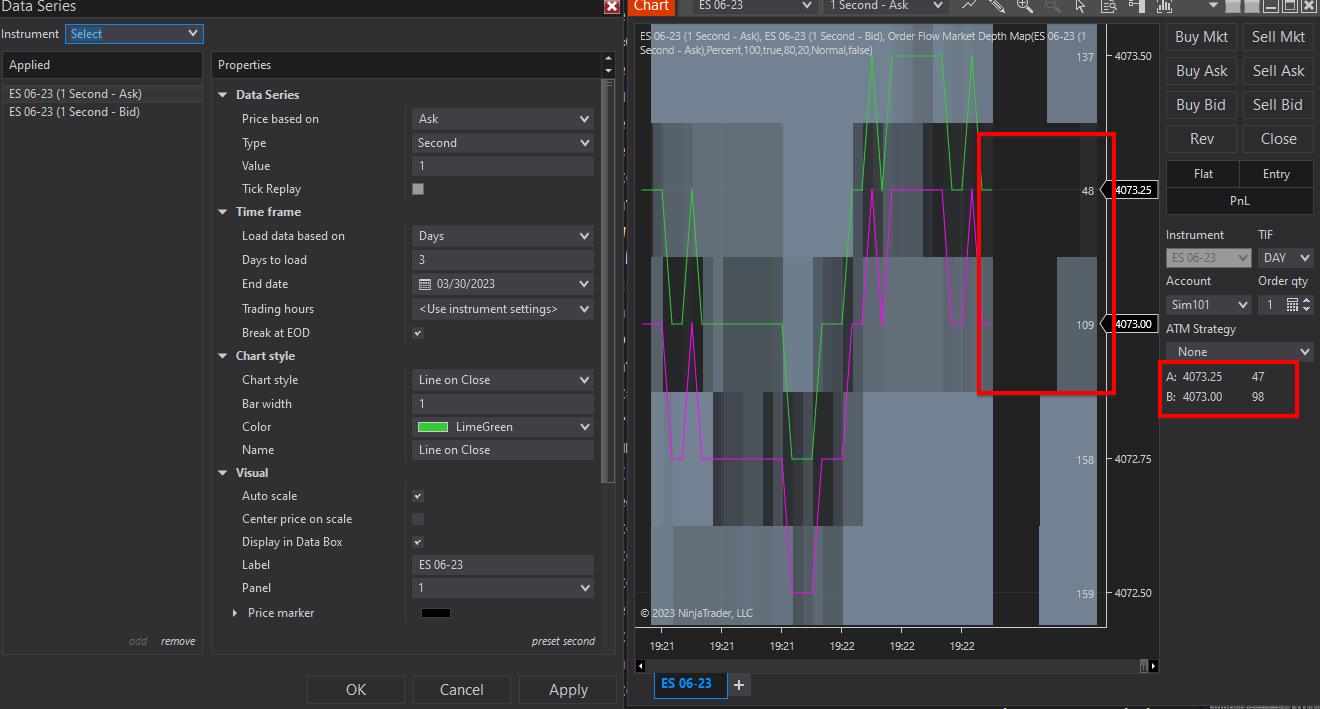Open the Chart style dropdown
This screenshot has height=709, width=1320.
(503, 380)
